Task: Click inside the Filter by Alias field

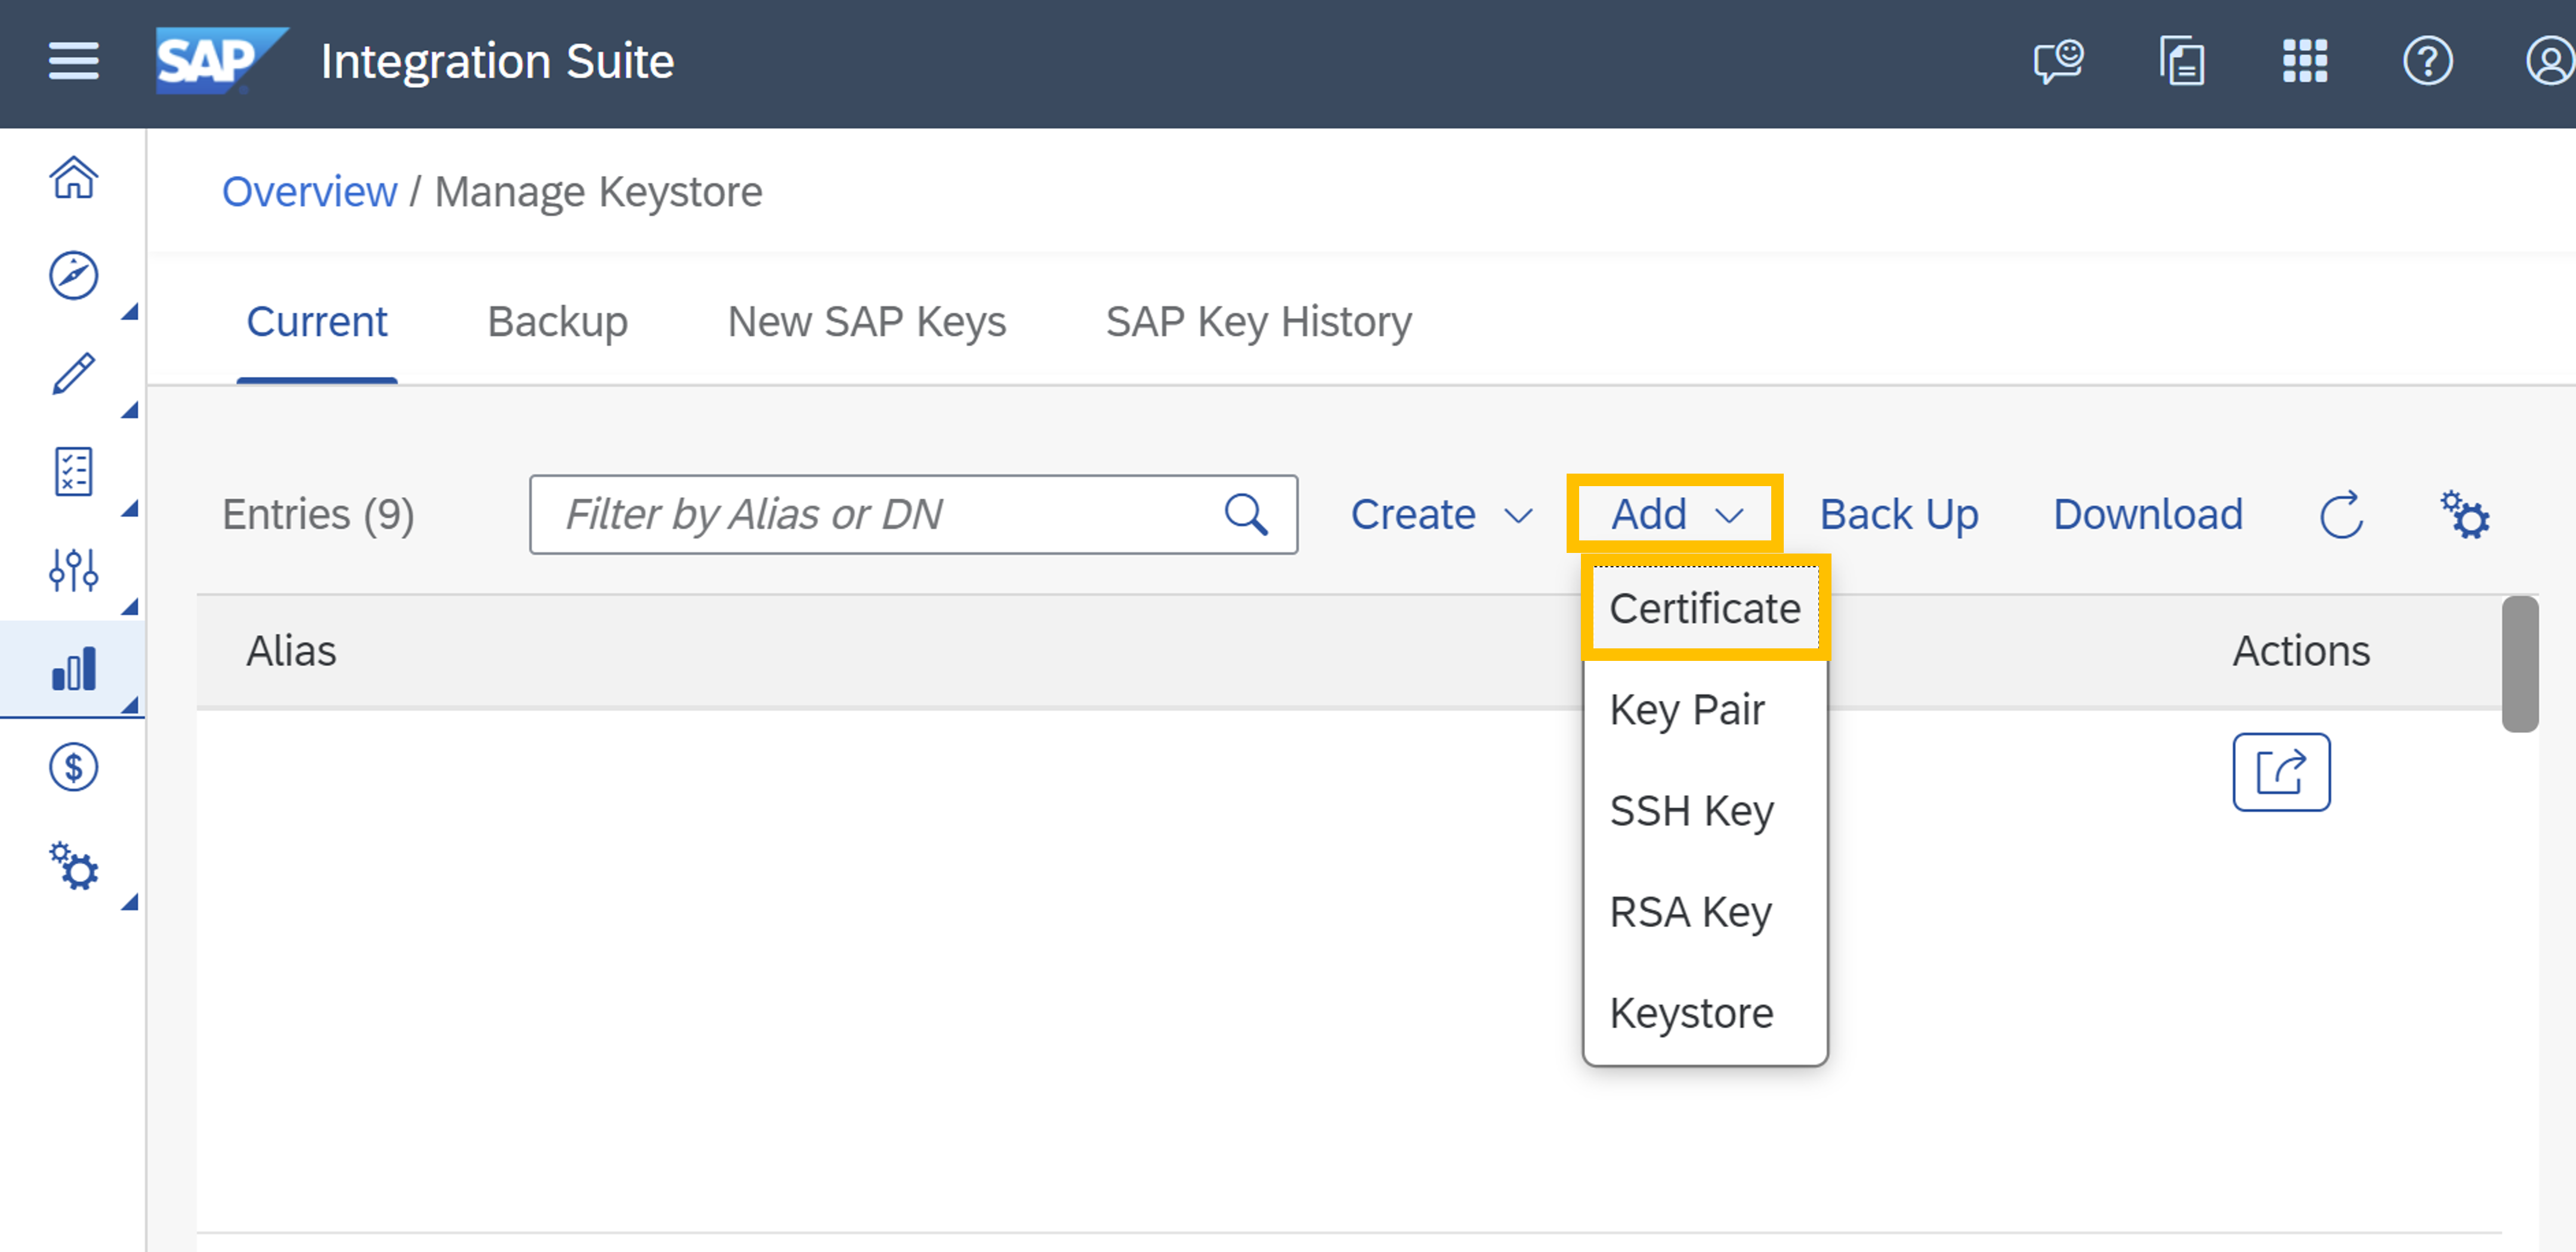Action: tap(880, 514)
